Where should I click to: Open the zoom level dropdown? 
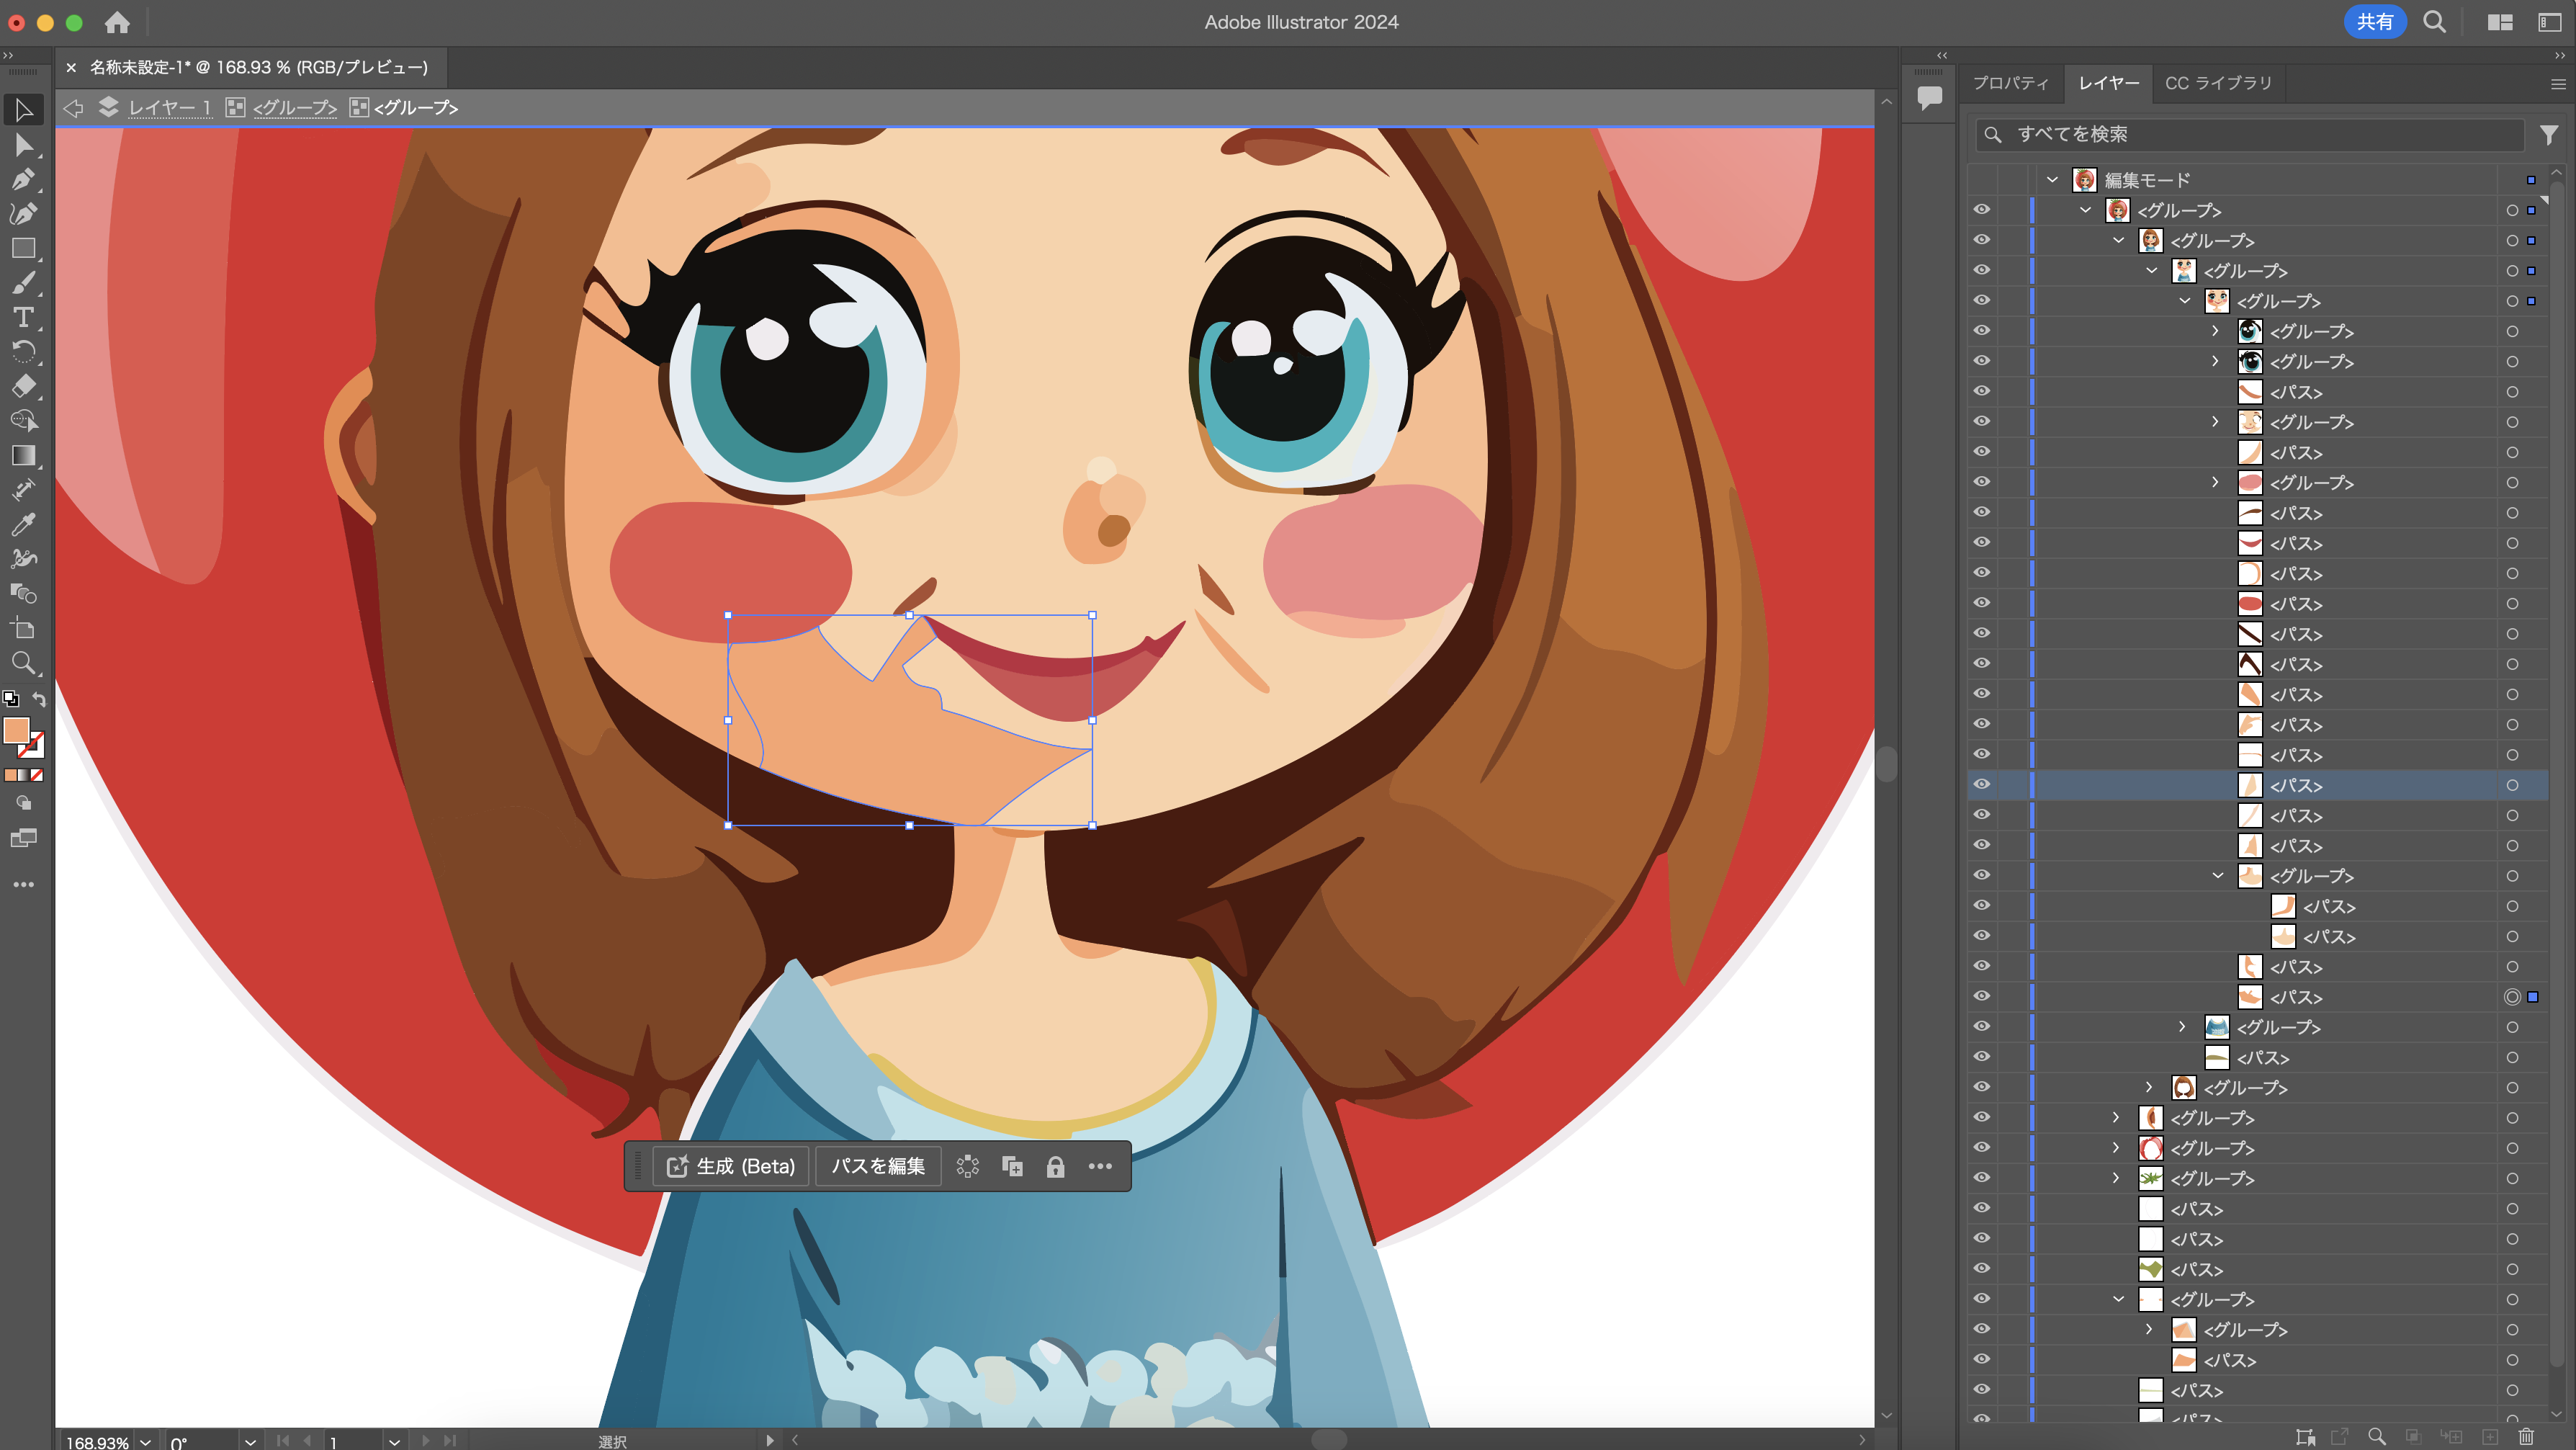pos(146,1441)
